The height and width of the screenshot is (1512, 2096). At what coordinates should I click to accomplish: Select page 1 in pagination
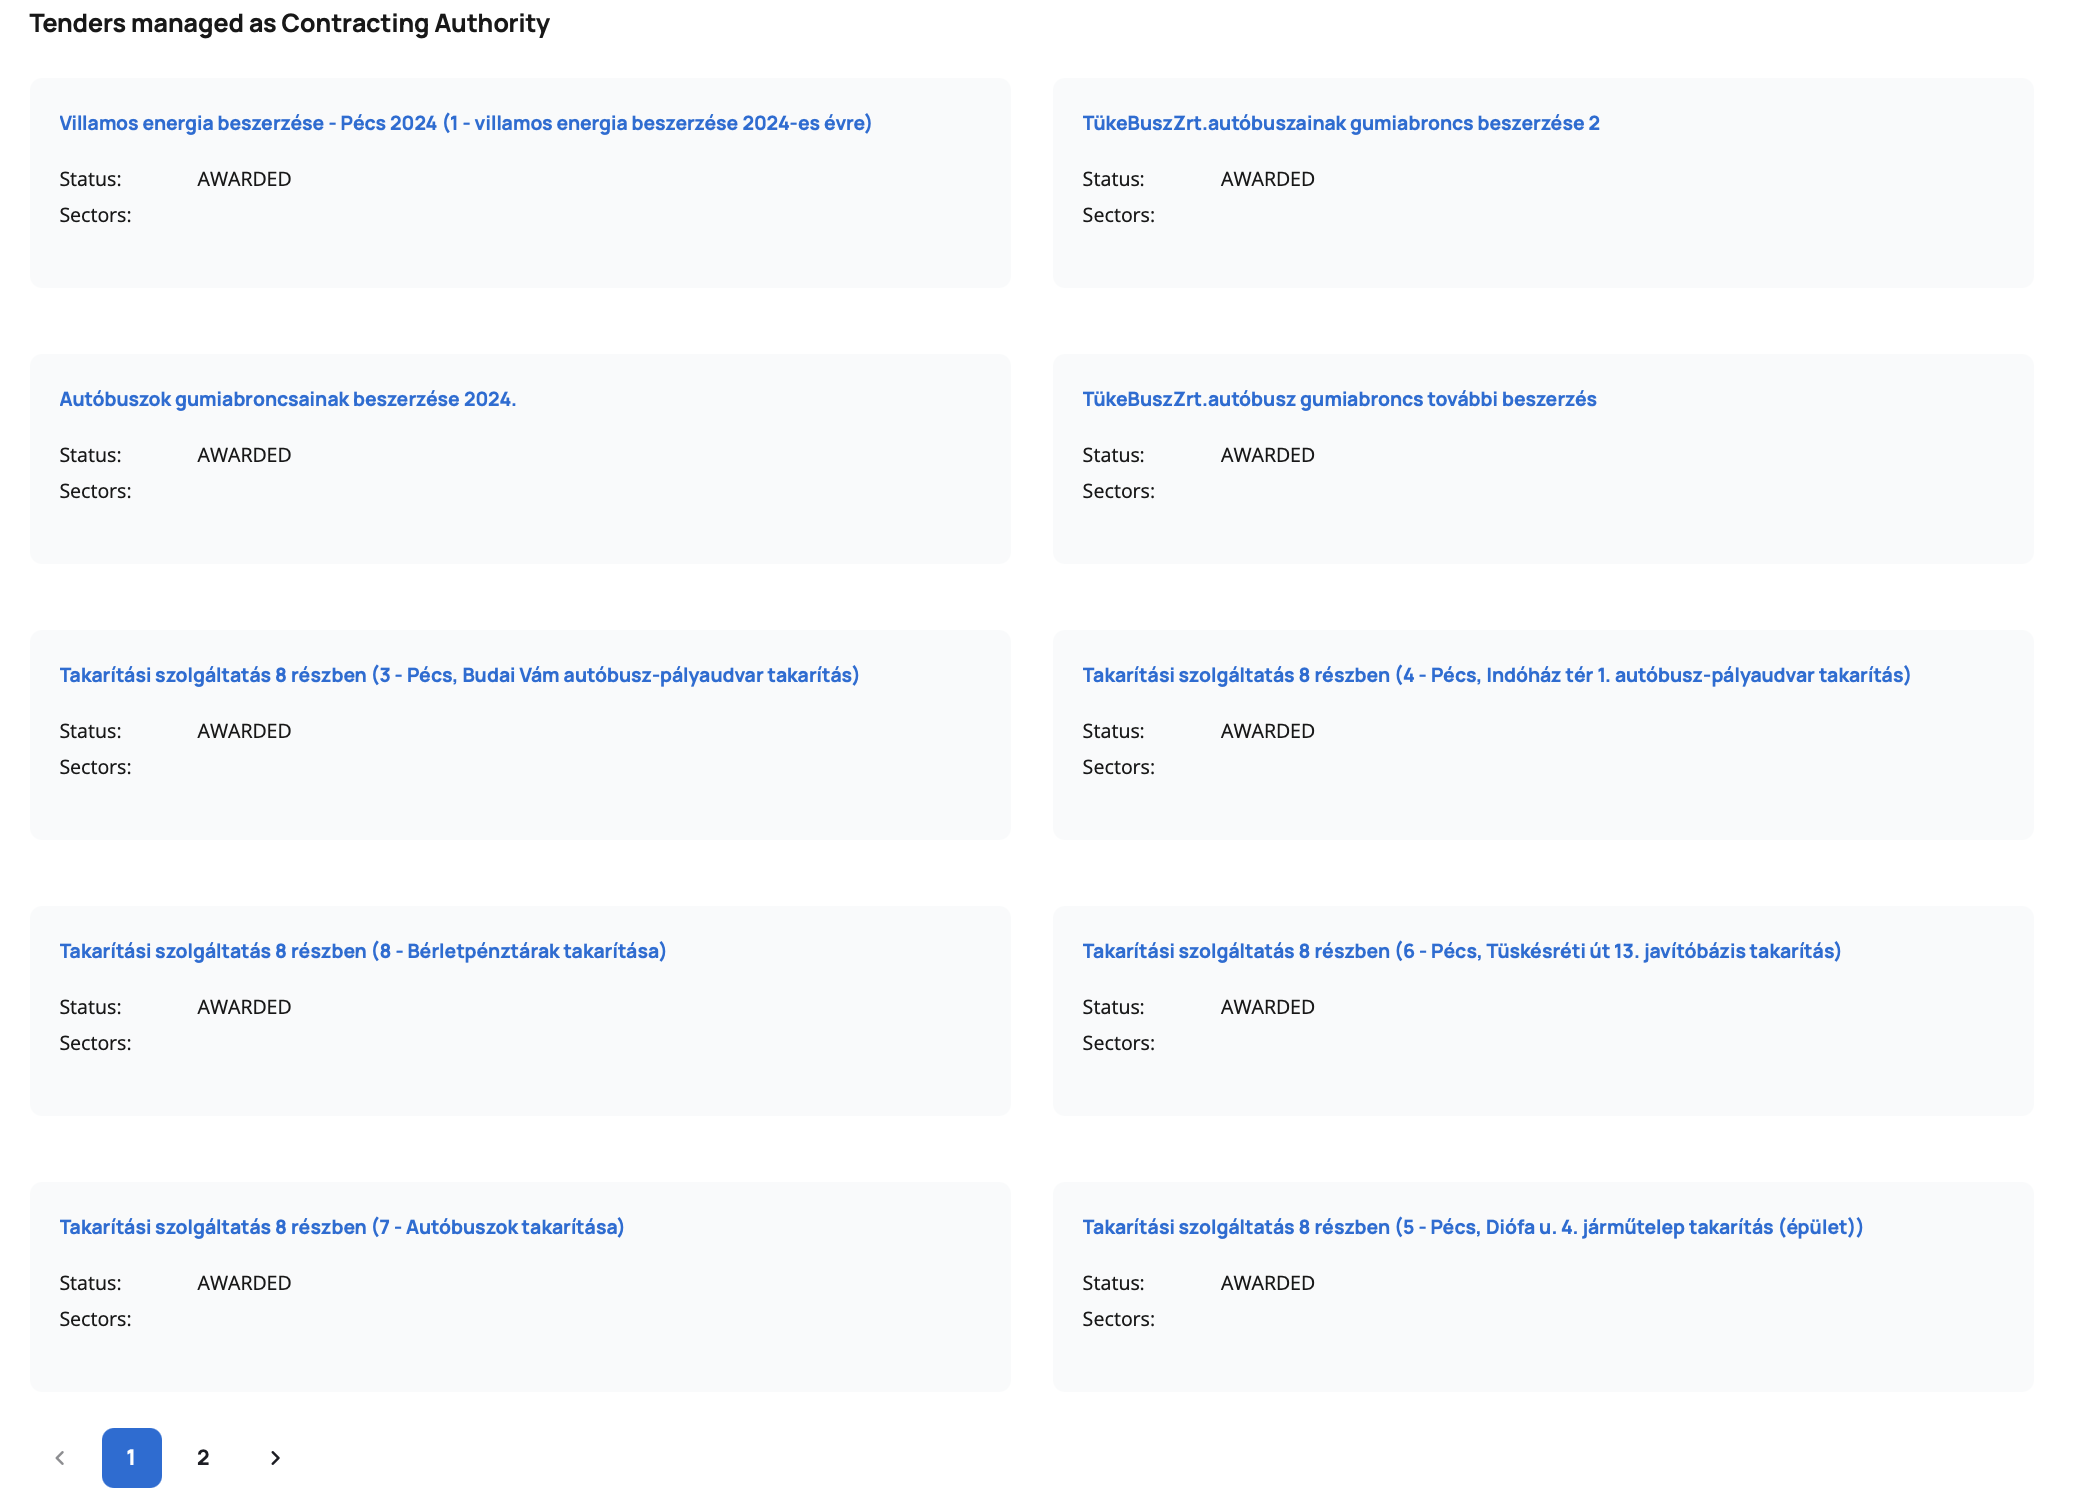coord(131,1458)
